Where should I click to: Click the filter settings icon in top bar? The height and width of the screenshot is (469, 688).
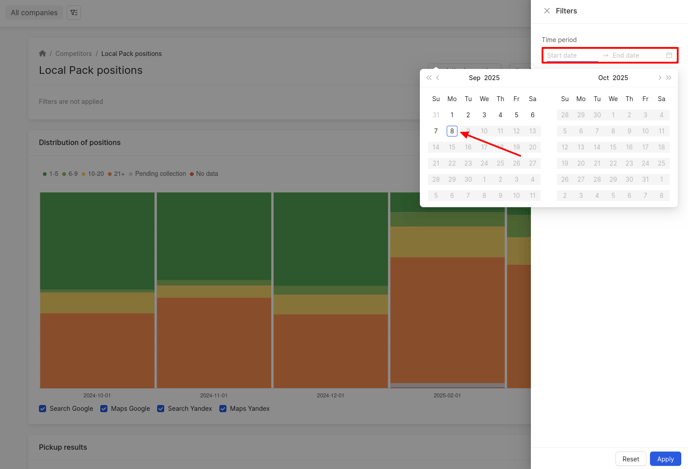(x=74, y=13)
